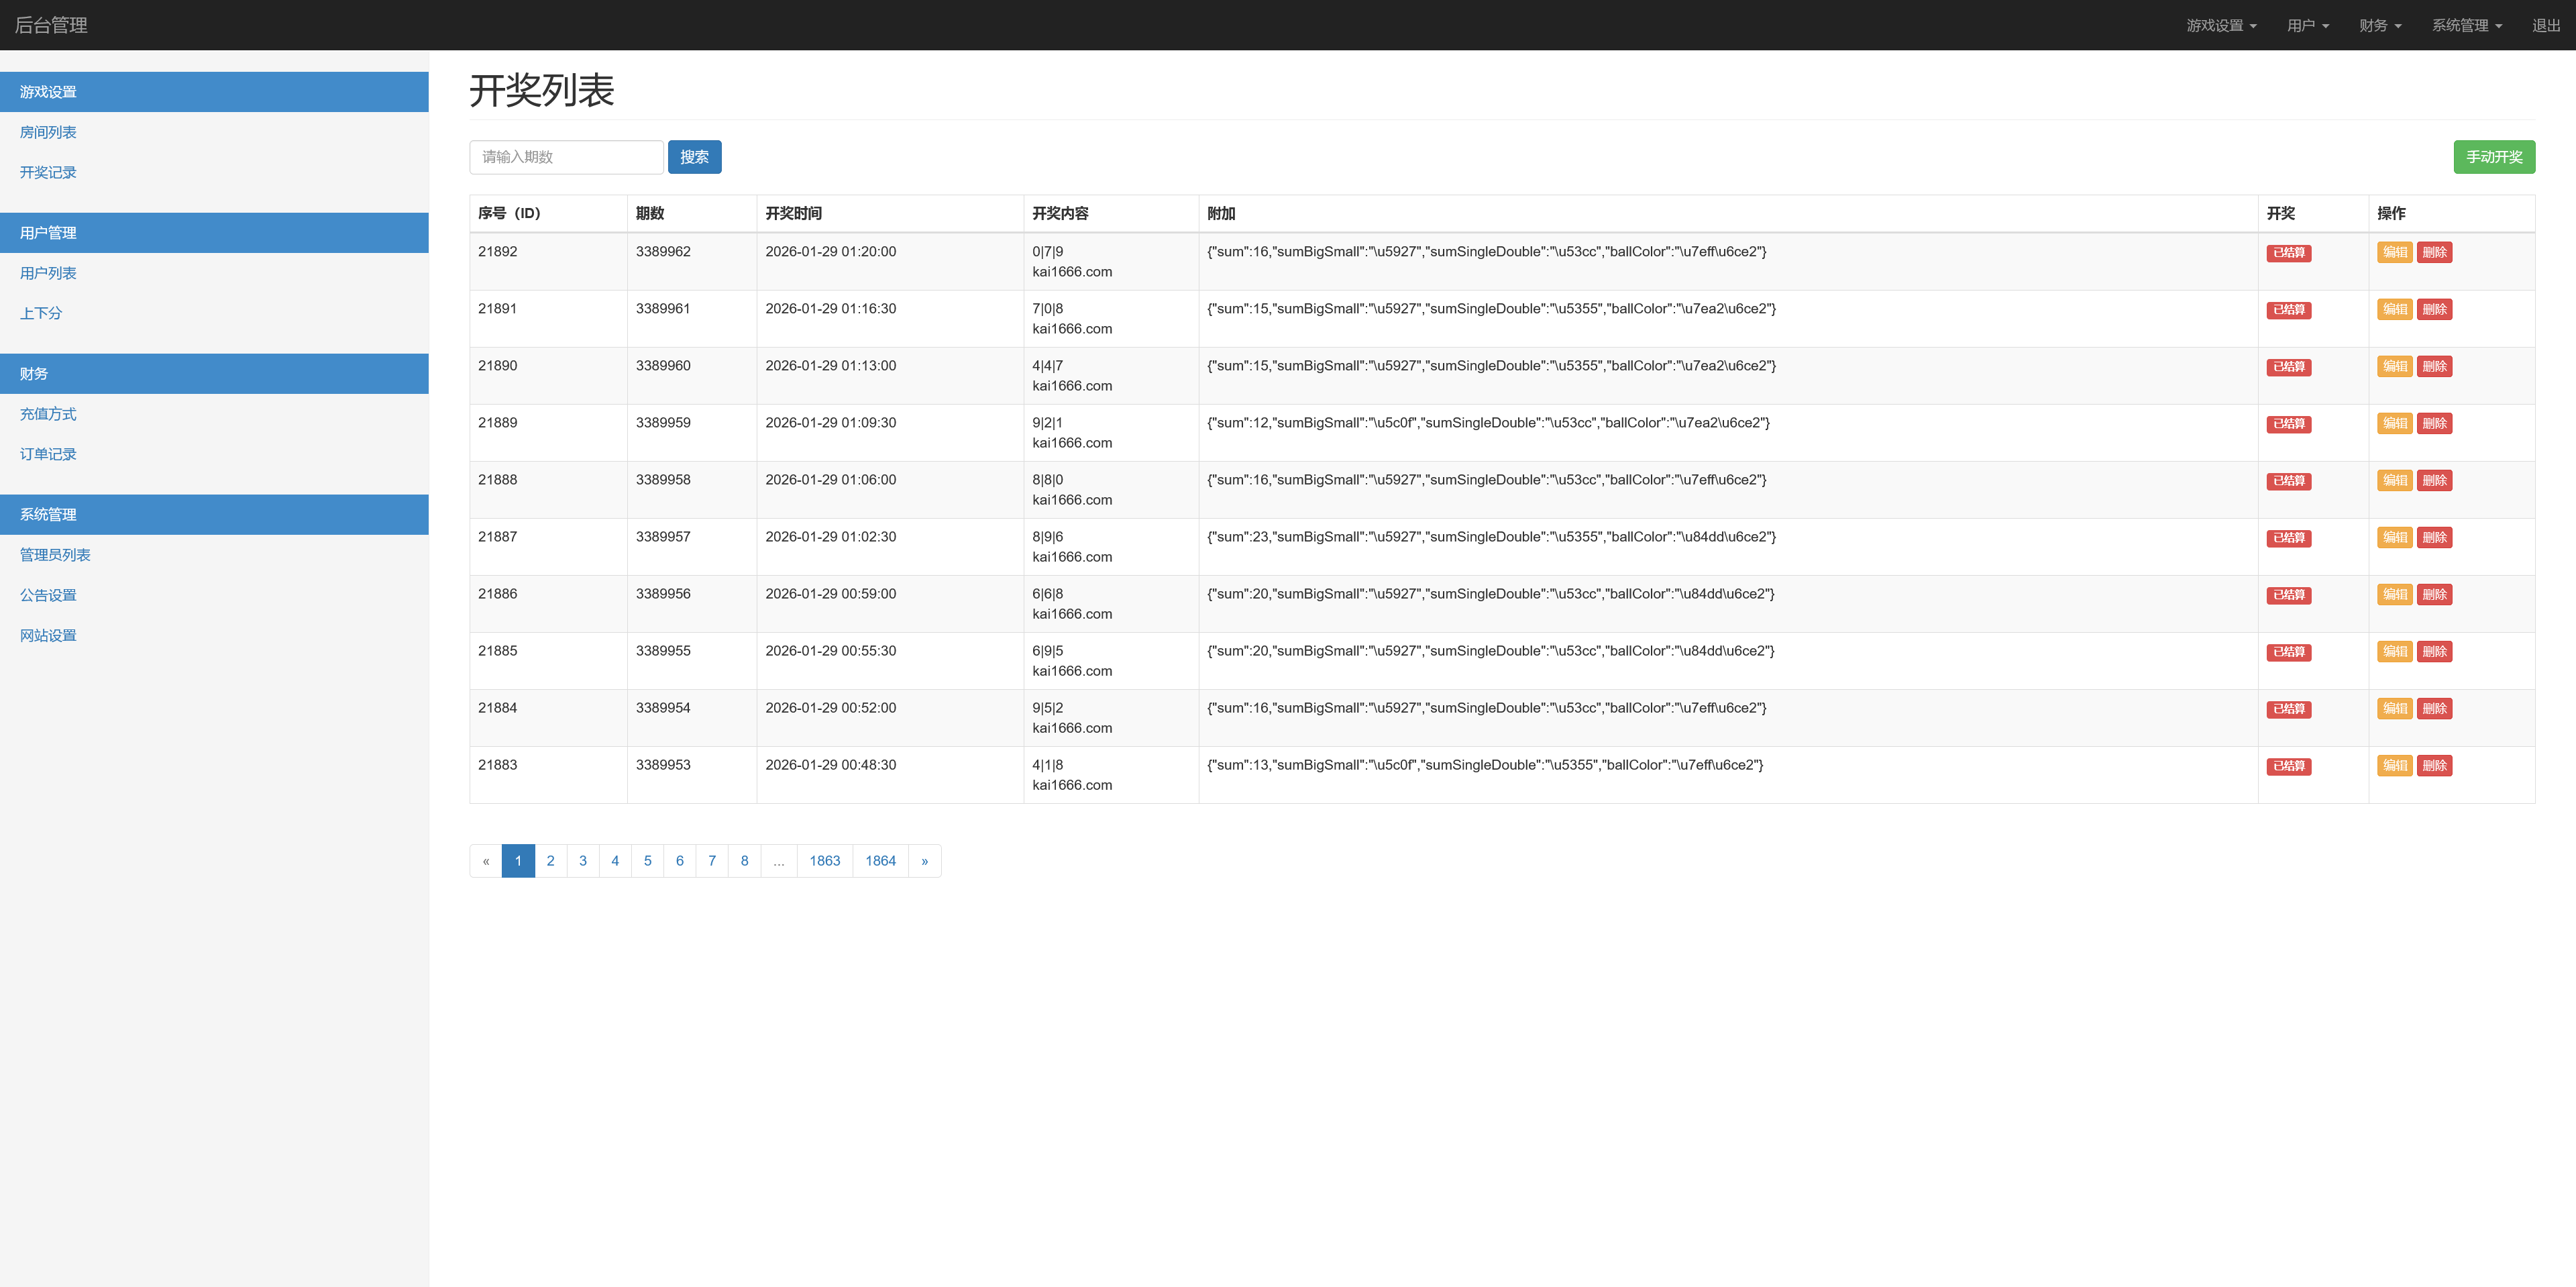Viewport: 2576px width, 1287px height.
Task: Jump to last page 1864
Action: coord(880,861)
